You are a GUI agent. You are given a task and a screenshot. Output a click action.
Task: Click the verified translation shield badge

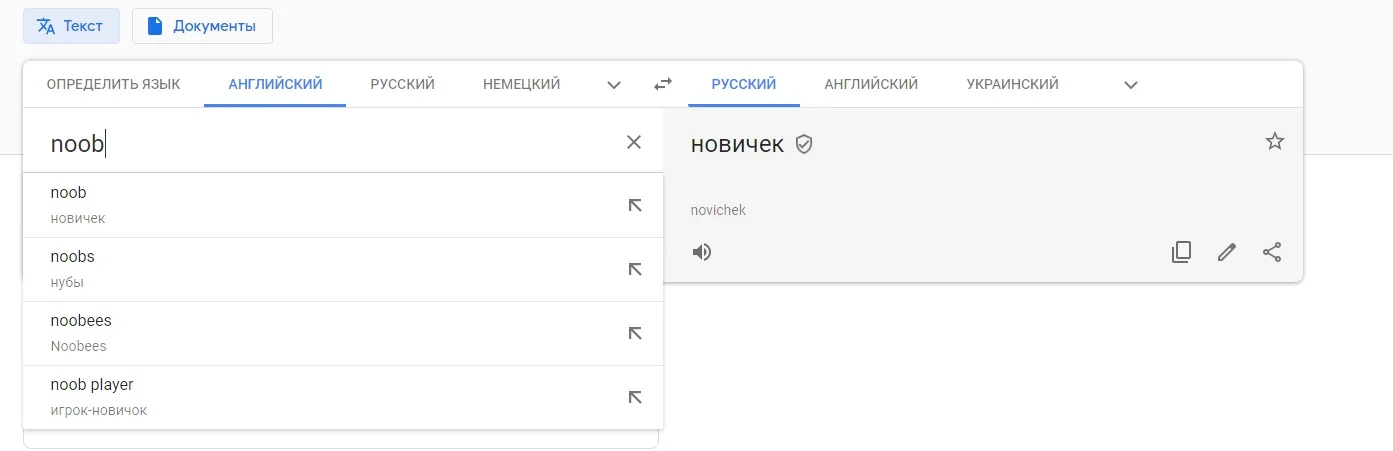coord(804,145)
